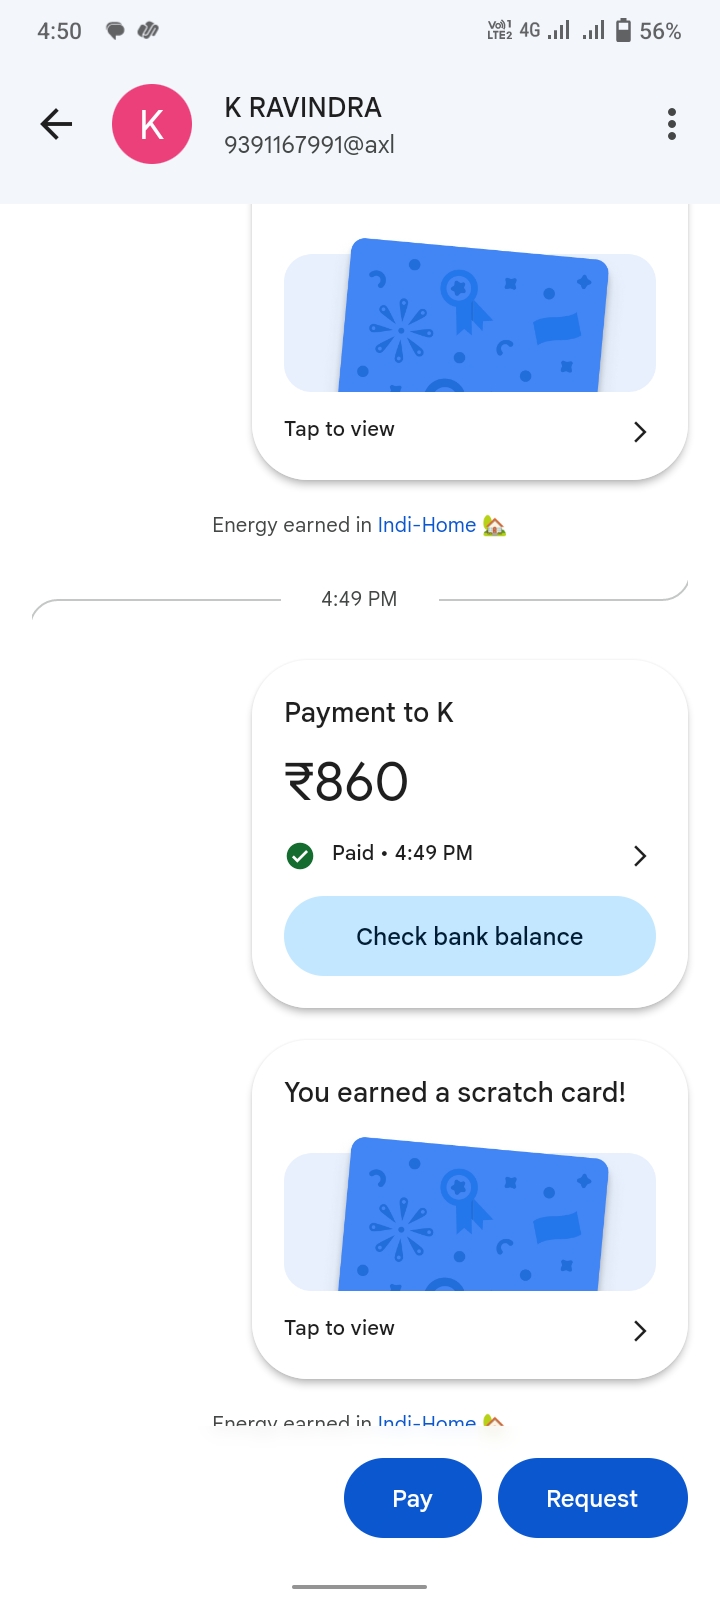Tap the pink K profile avatar
This screenshot has width=720, height=1600.
coord(152,124)
